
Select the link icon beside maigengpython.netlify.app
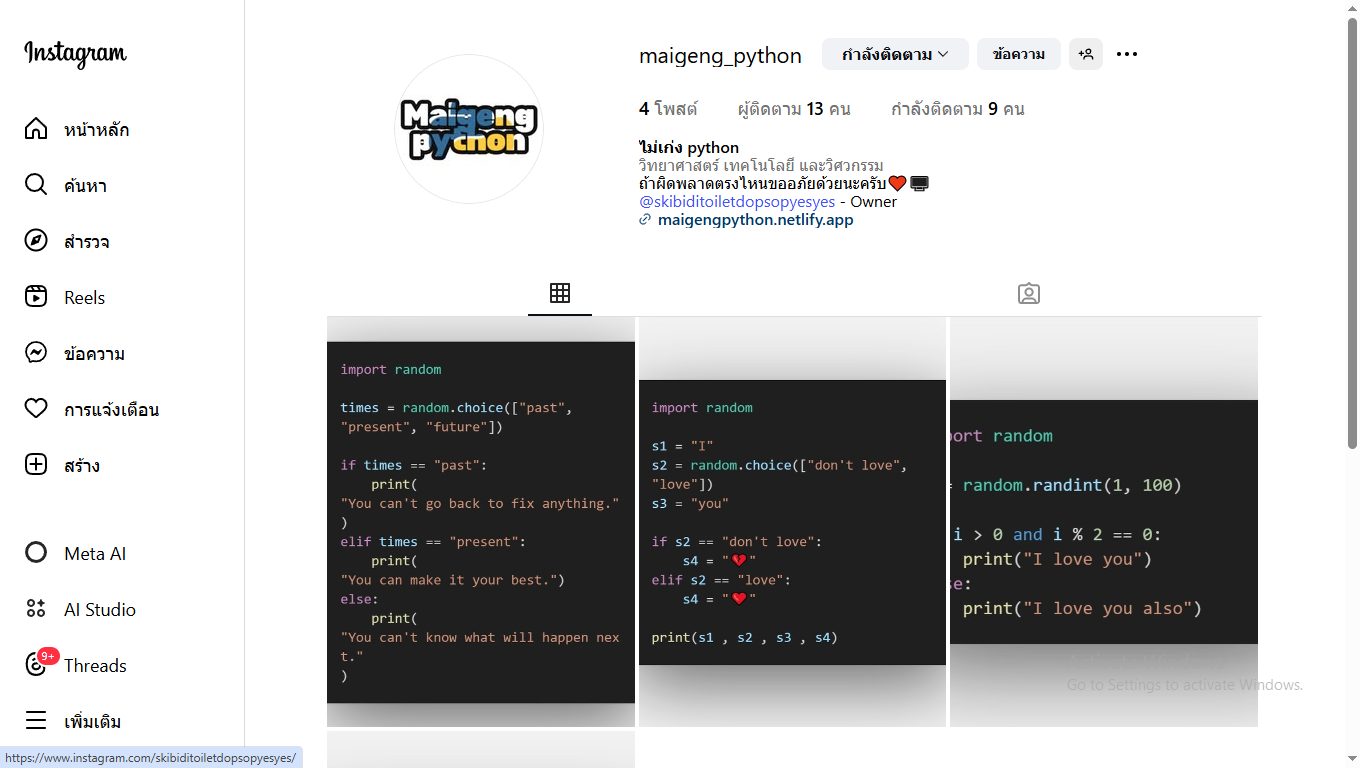[x=645, y=220]
